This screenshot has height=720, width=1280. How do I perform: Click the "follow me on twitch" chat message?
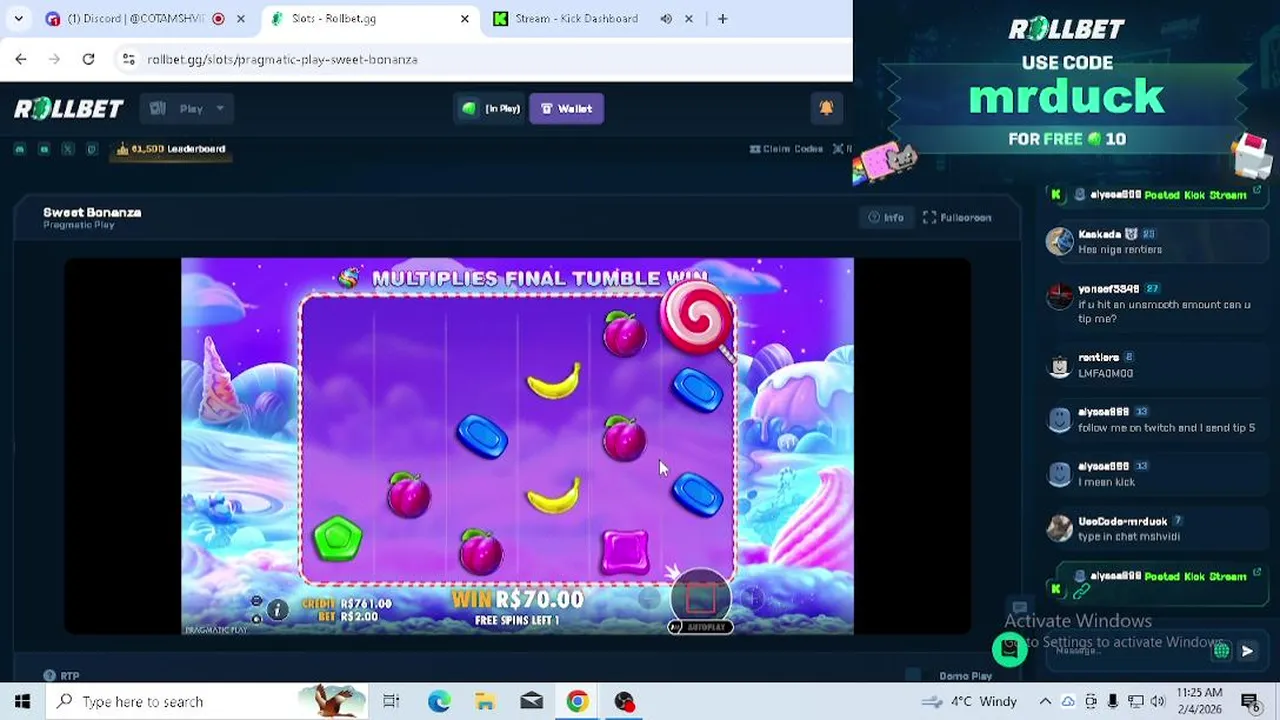1166,428
